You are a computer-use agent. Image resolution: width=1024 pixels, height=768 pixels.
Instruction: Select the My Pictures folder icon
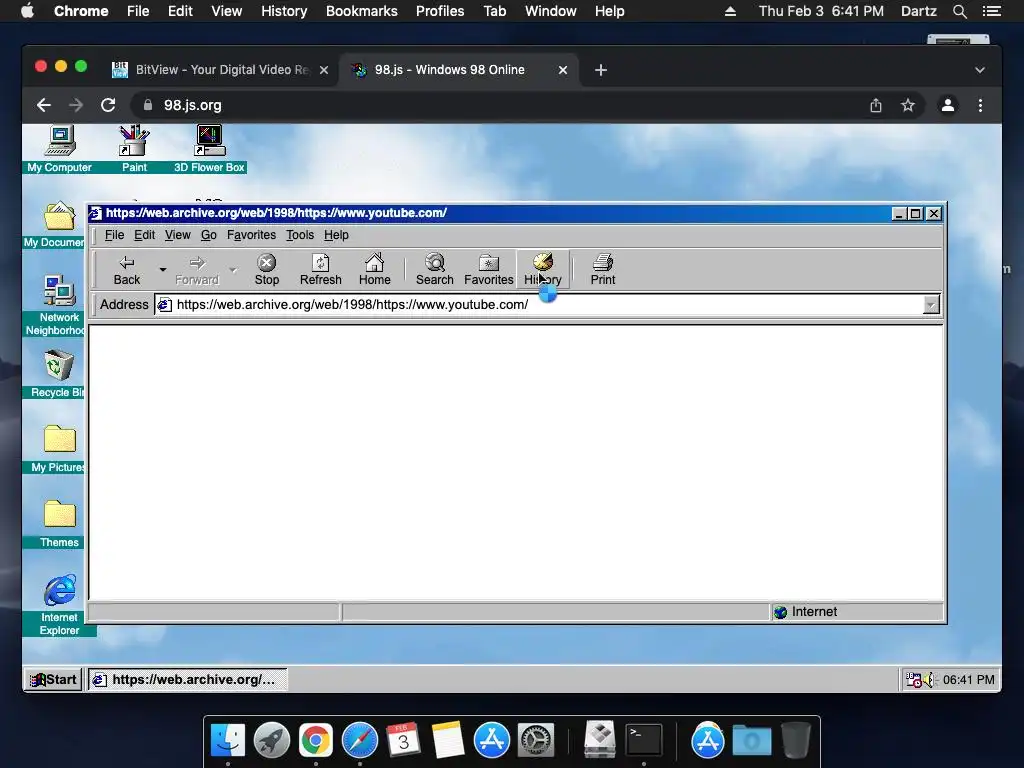(x=59, y=449)
